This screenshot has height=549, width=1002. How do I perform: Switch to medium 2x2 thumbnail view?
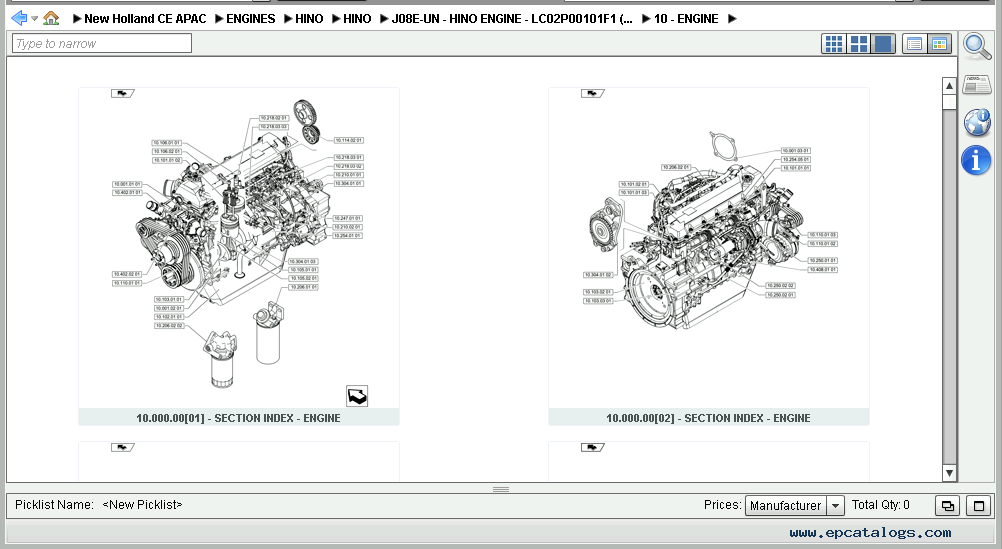tap(858, 43)
